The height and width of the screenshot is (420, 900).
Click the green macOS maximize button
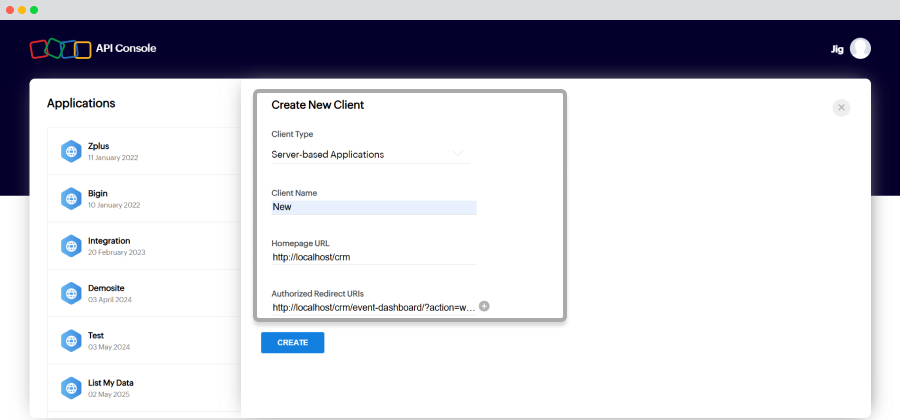pos(34,10)
